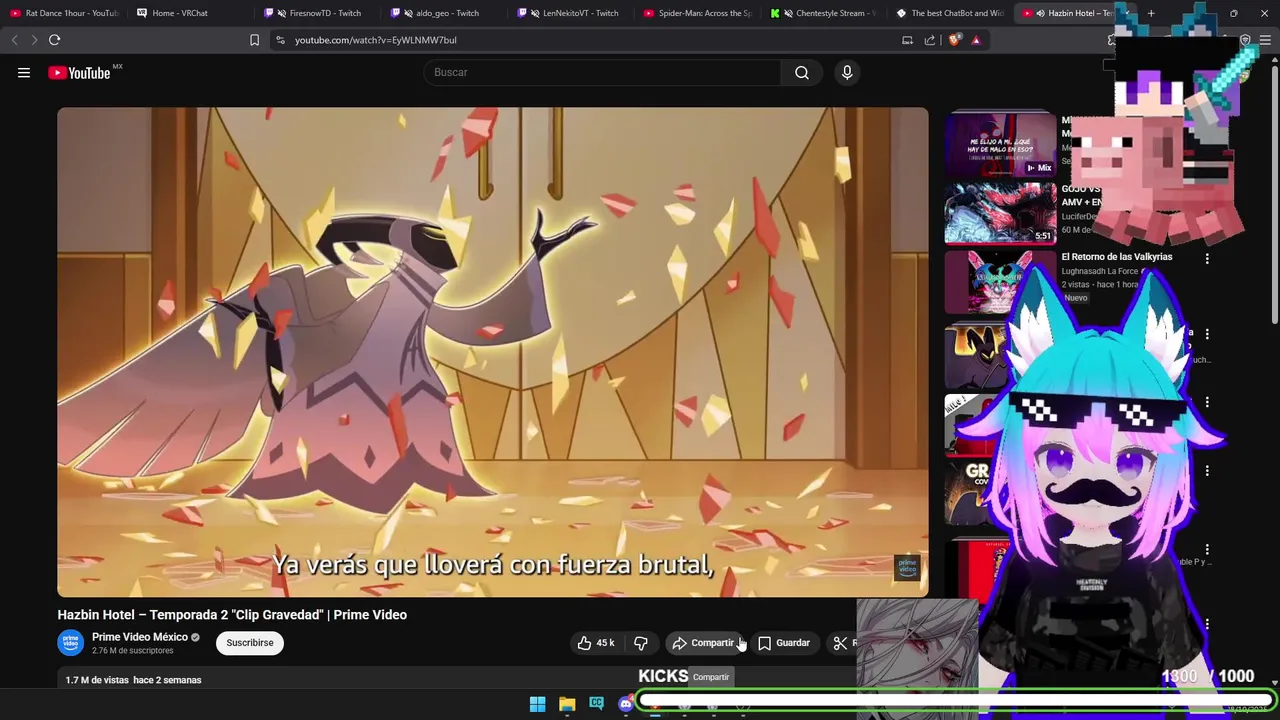Viewport: 1280px width, 720px height.
Task: Open the Mix playlist thumbnail
Action: pyautogui.click(x=1000, y=145)
